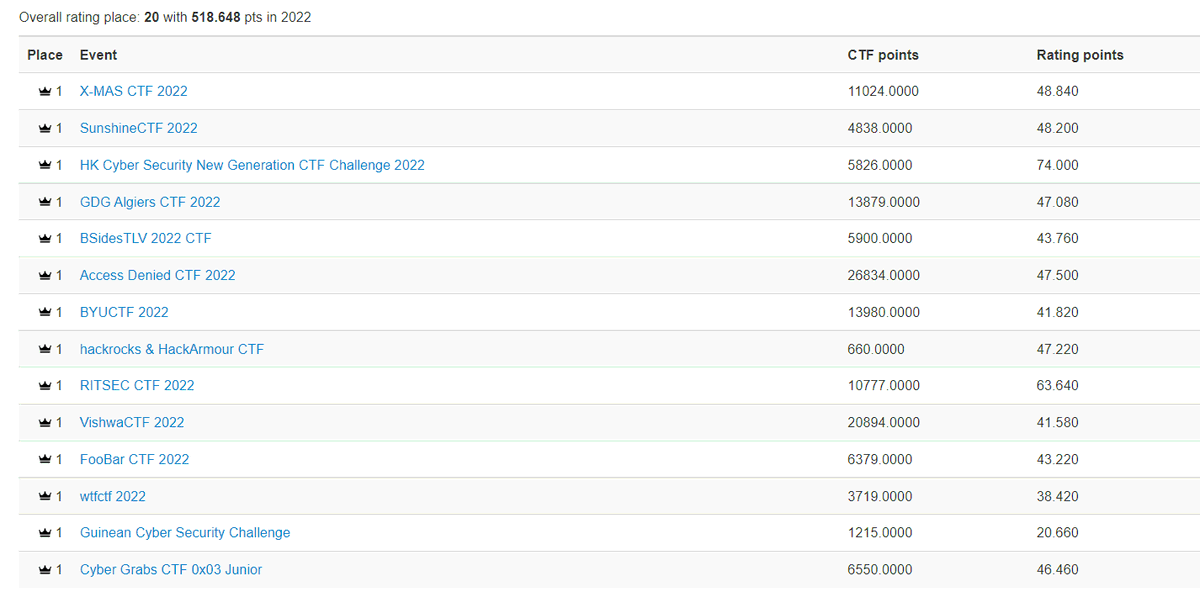Open the hackrocks & HackArmour CTF page
Screen dimensions: 1200x597
(172, 348)
